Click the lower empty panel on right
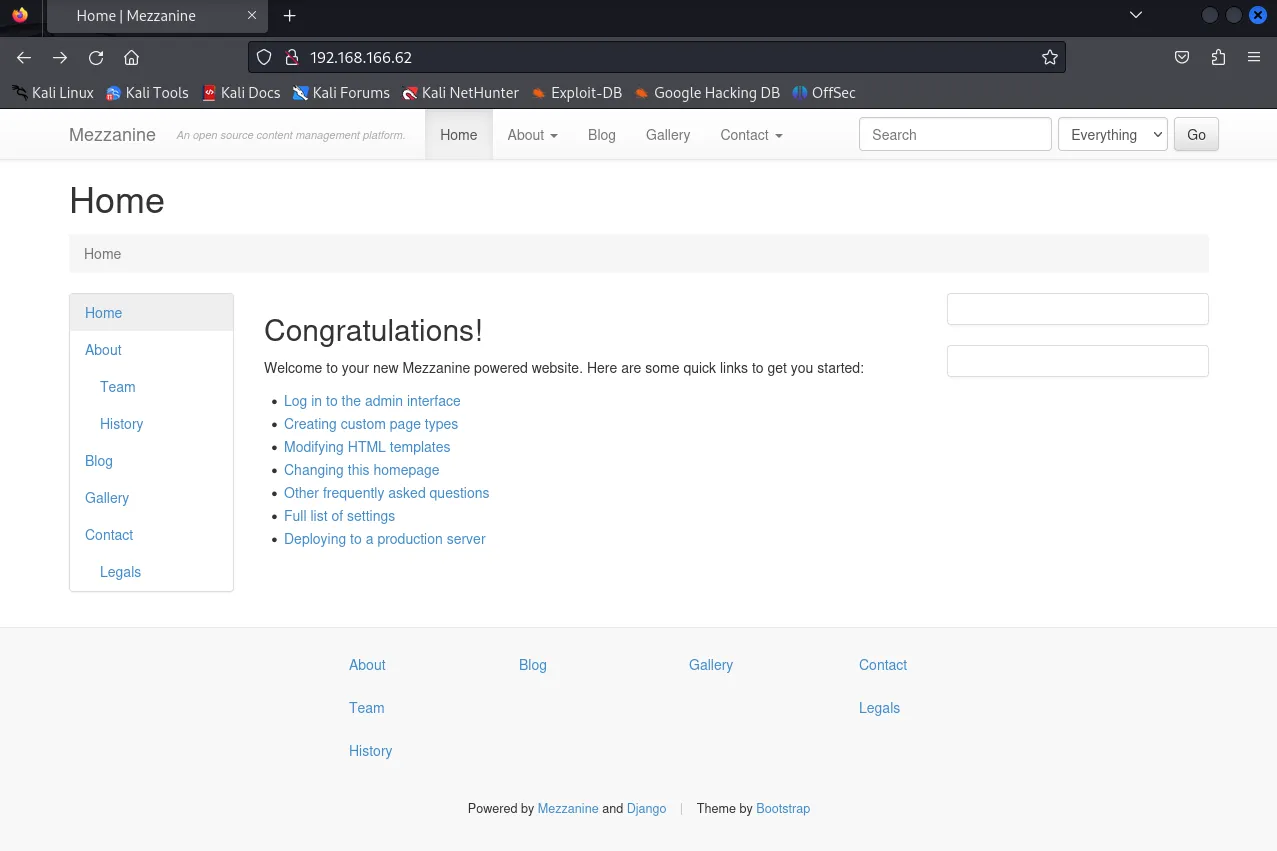Screen dimensions: 1277x851 (1077, 361)
